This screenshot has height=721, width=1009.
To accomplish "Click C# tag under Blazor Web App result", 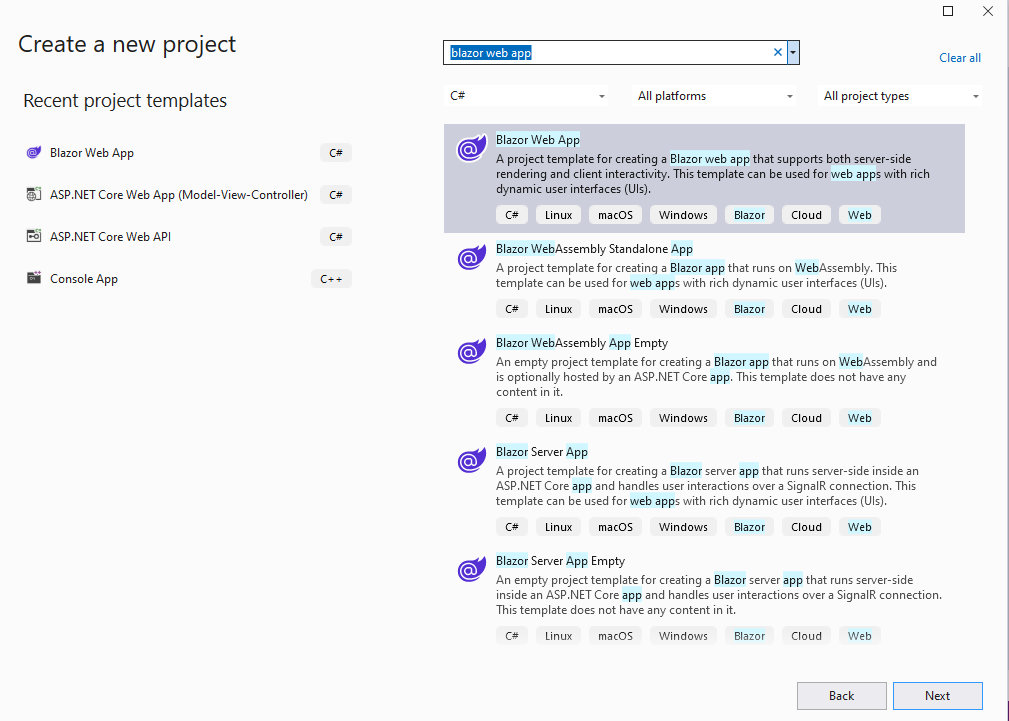I will 512,215.
